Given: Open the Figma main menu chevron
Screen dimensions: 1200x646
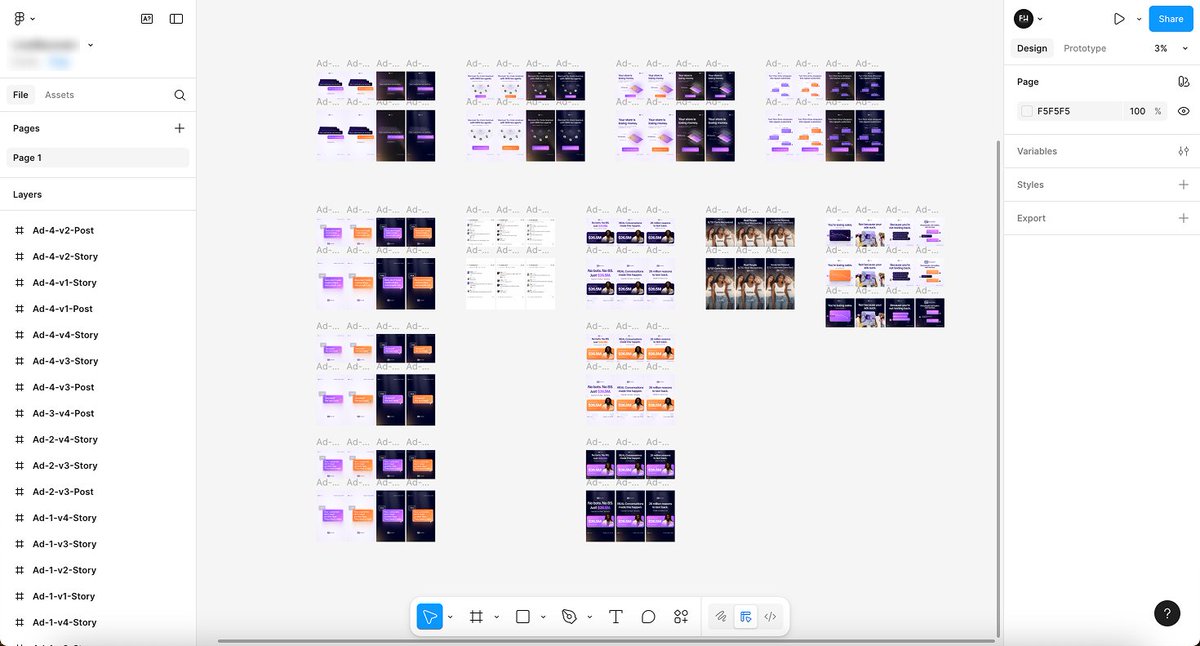Looking at the screenshot, I should coord(30,18).
